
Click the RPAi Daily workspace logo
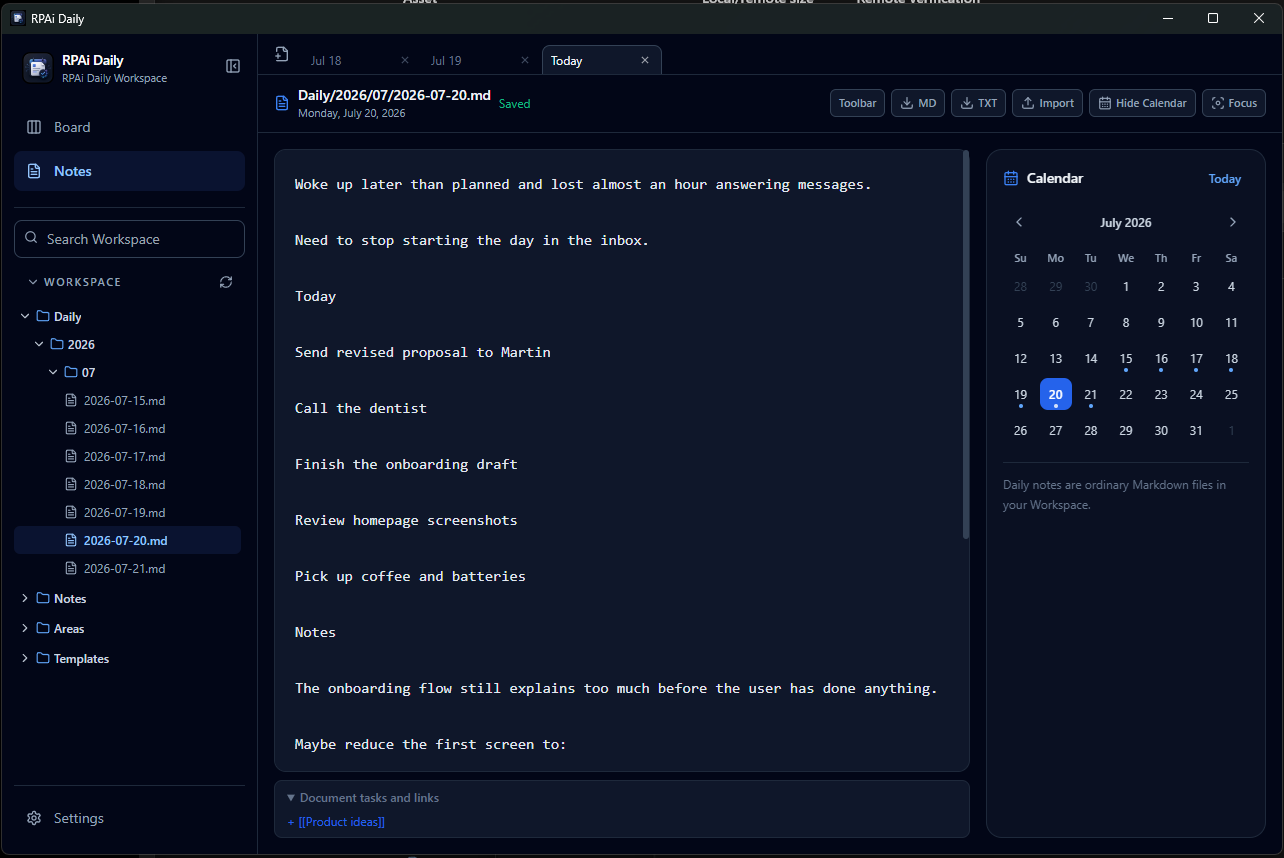pyautogui.click(x=38, y=68)
